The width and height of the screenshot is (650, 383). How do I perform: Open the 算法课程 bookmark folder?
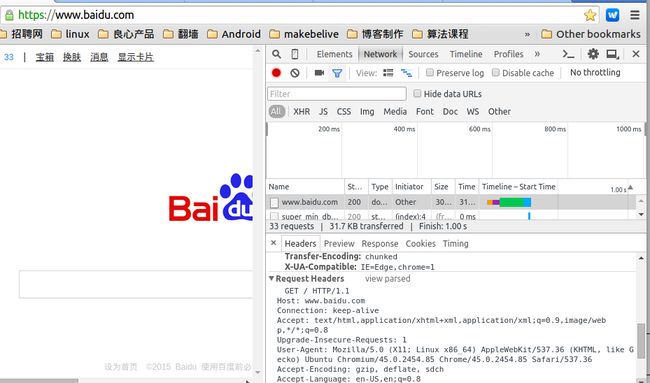(440, 34)
